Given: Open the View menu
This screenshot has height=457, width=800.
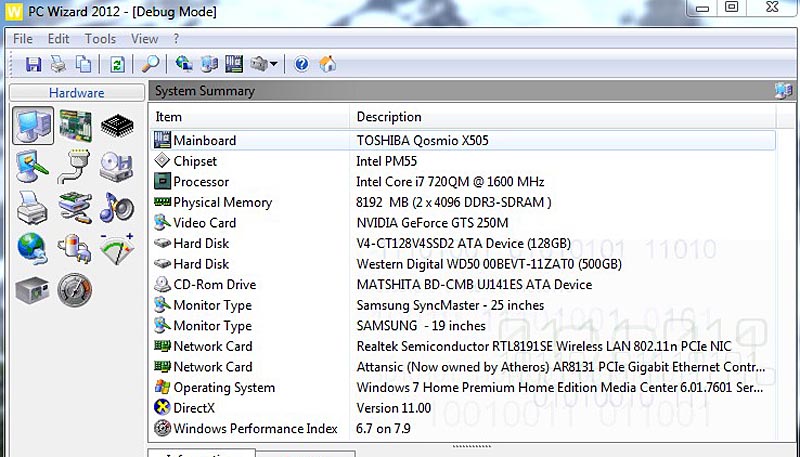Looking at the screenshot, I should pos(145,39).
